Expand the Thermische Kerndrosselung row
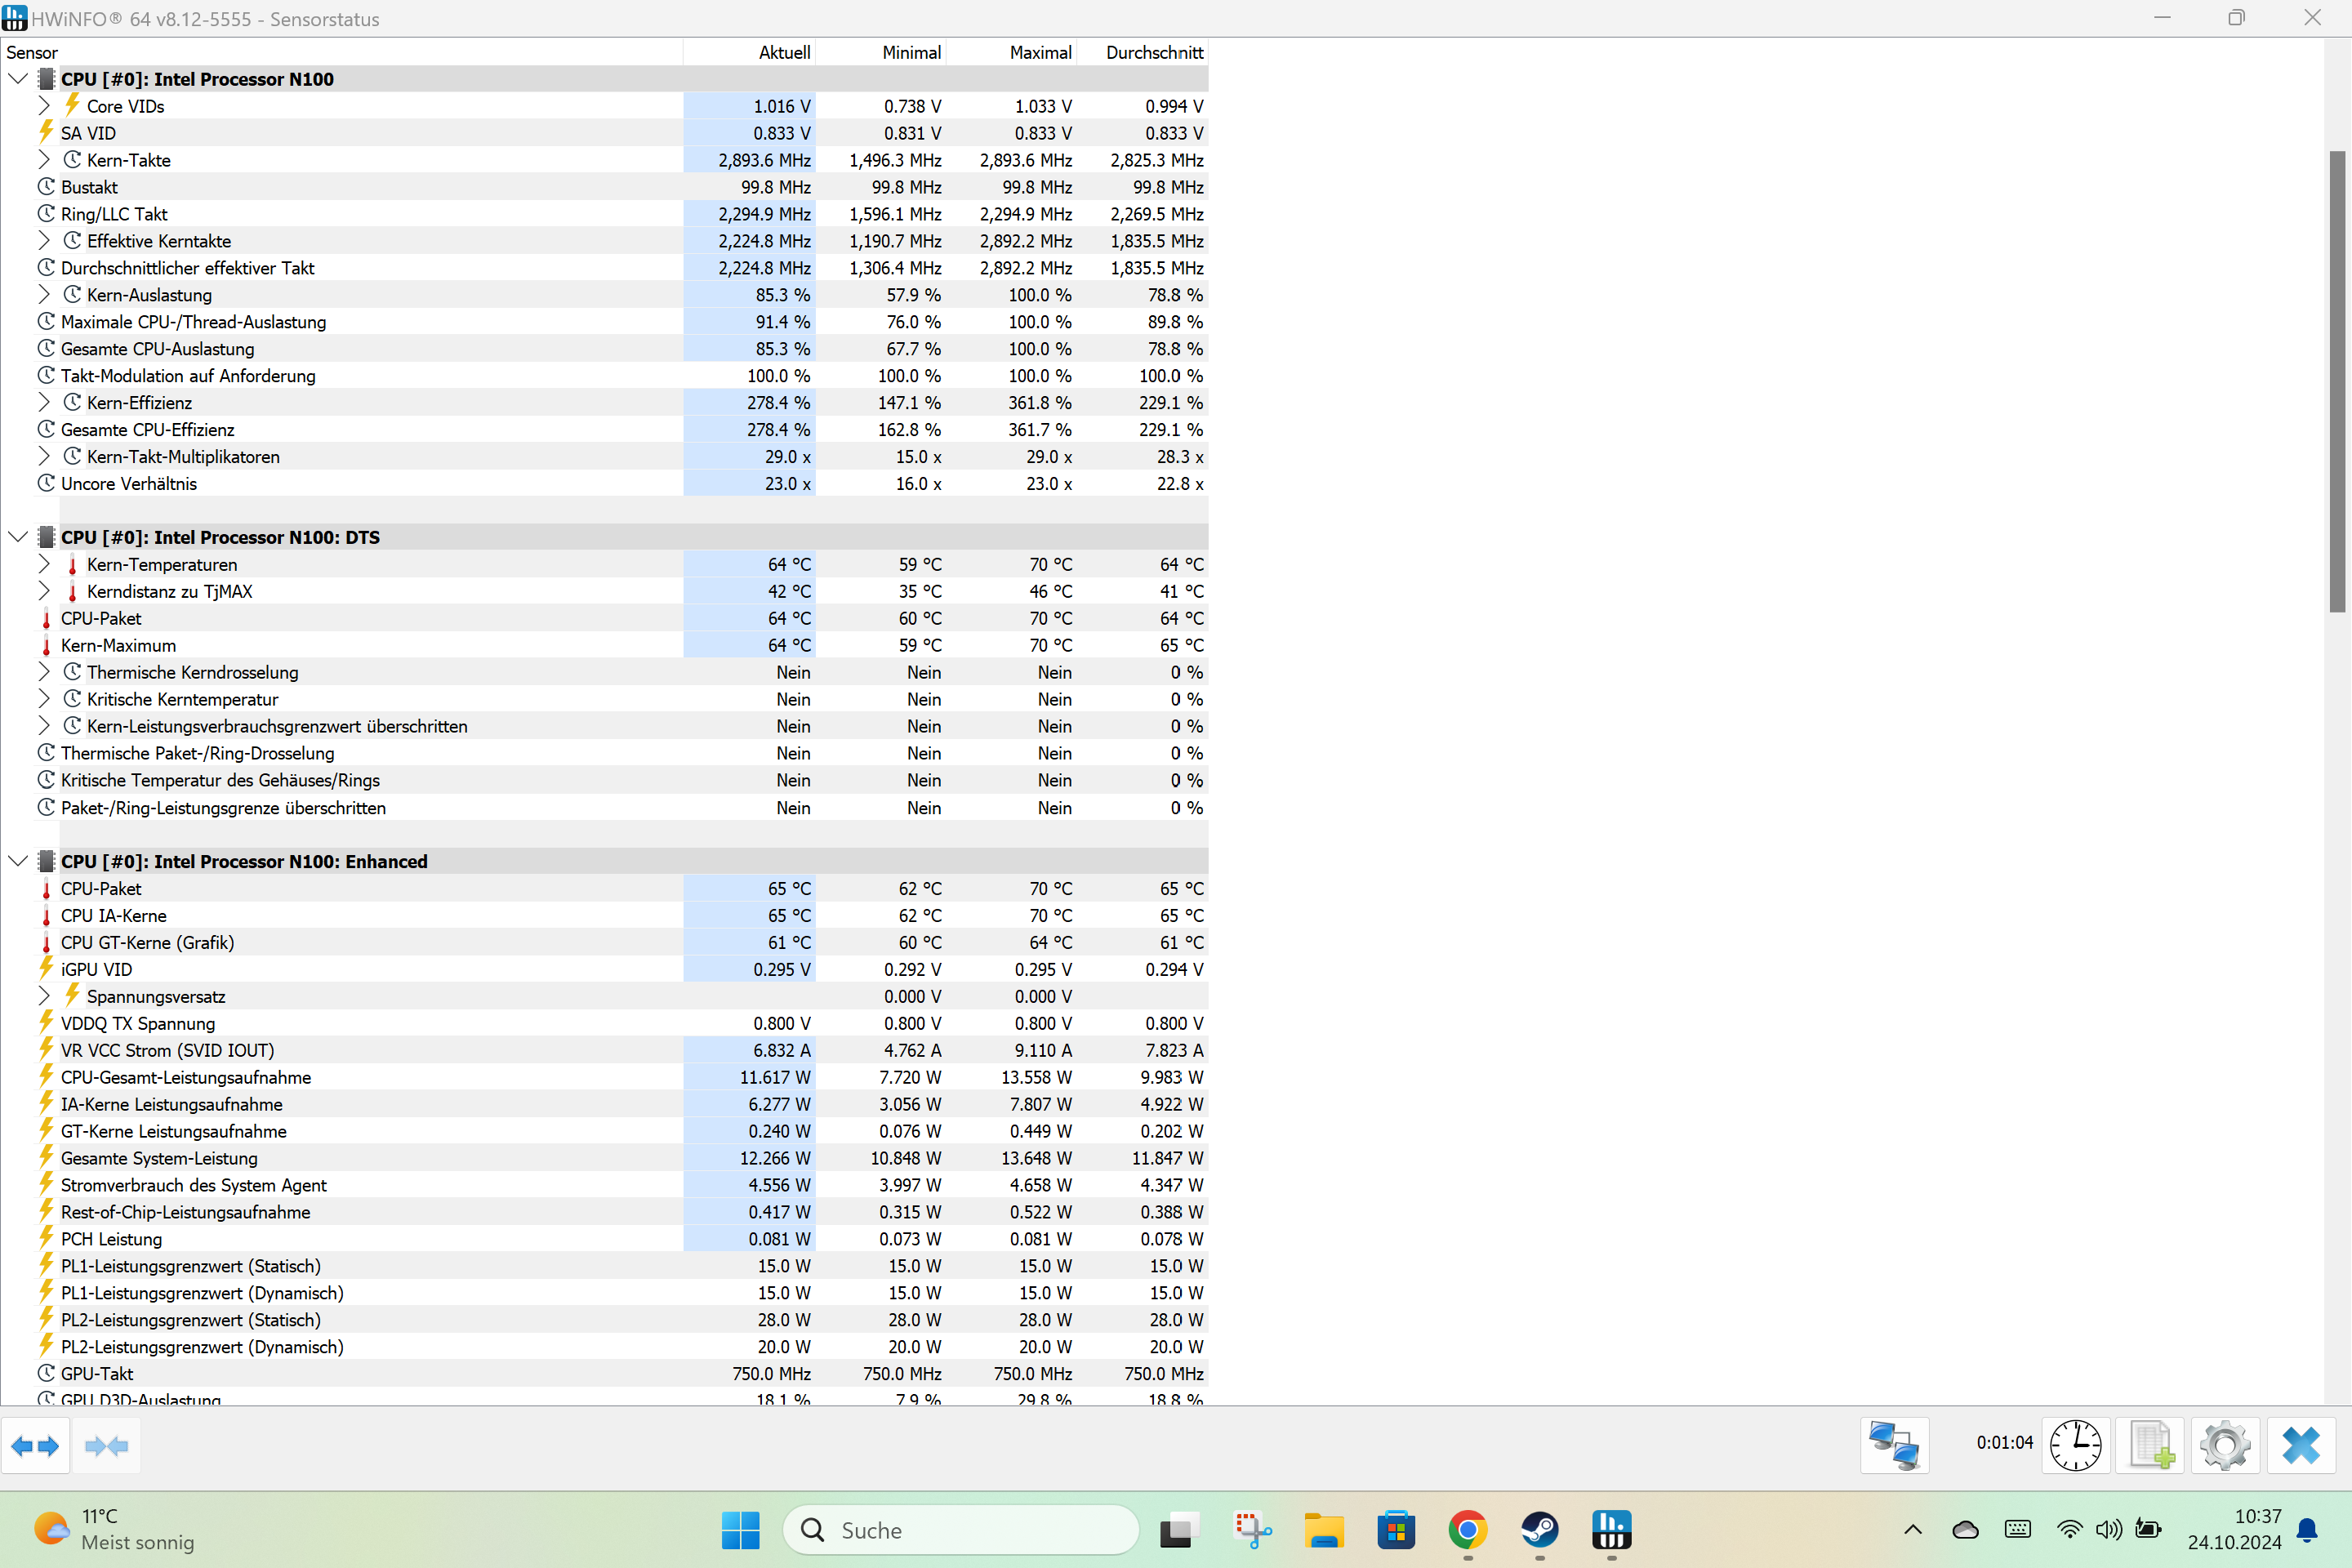This screenshot has width=2352, height=1568. (x=44, y=672)
